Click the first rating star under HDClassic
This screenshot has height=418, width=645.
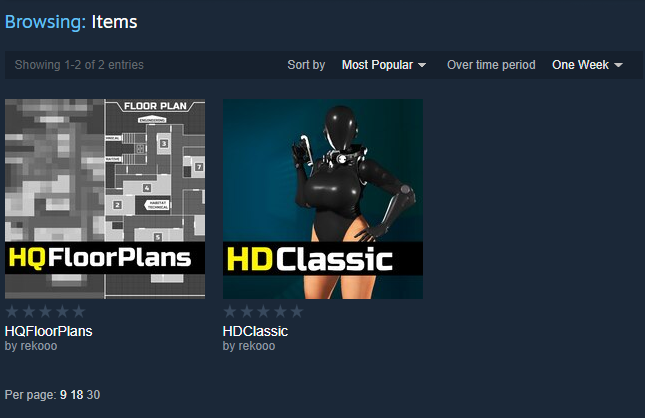click(x=230, y=311)
